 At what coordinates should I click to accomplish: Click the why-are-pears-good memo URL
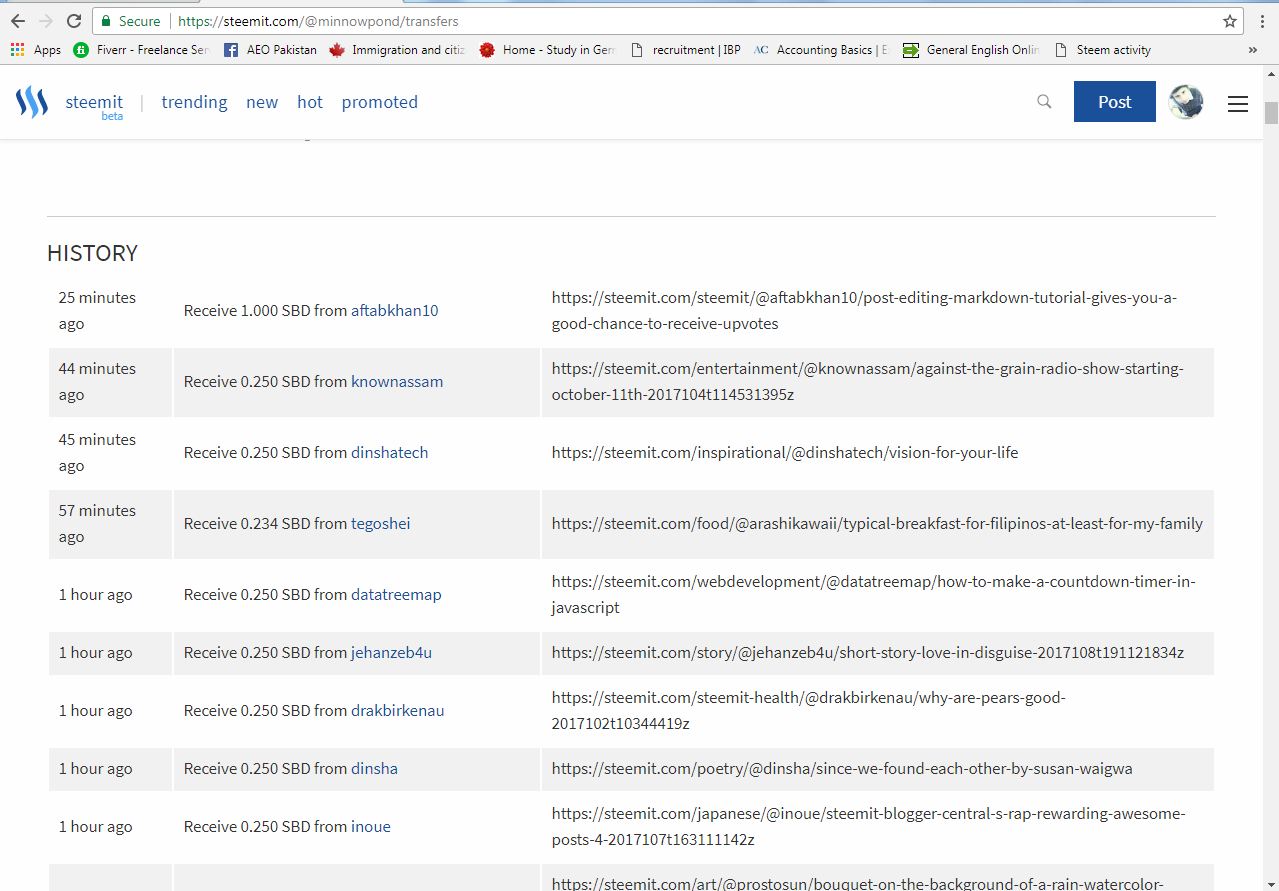click(808, 711)
